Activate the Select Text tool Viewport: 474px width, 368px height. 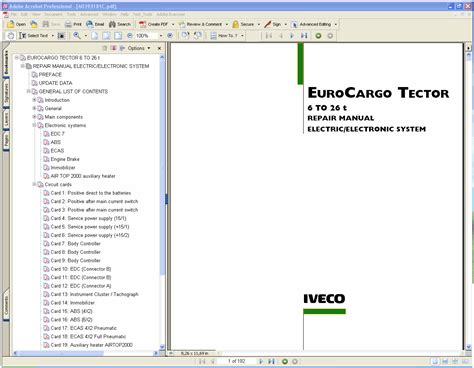coord(33,36)
